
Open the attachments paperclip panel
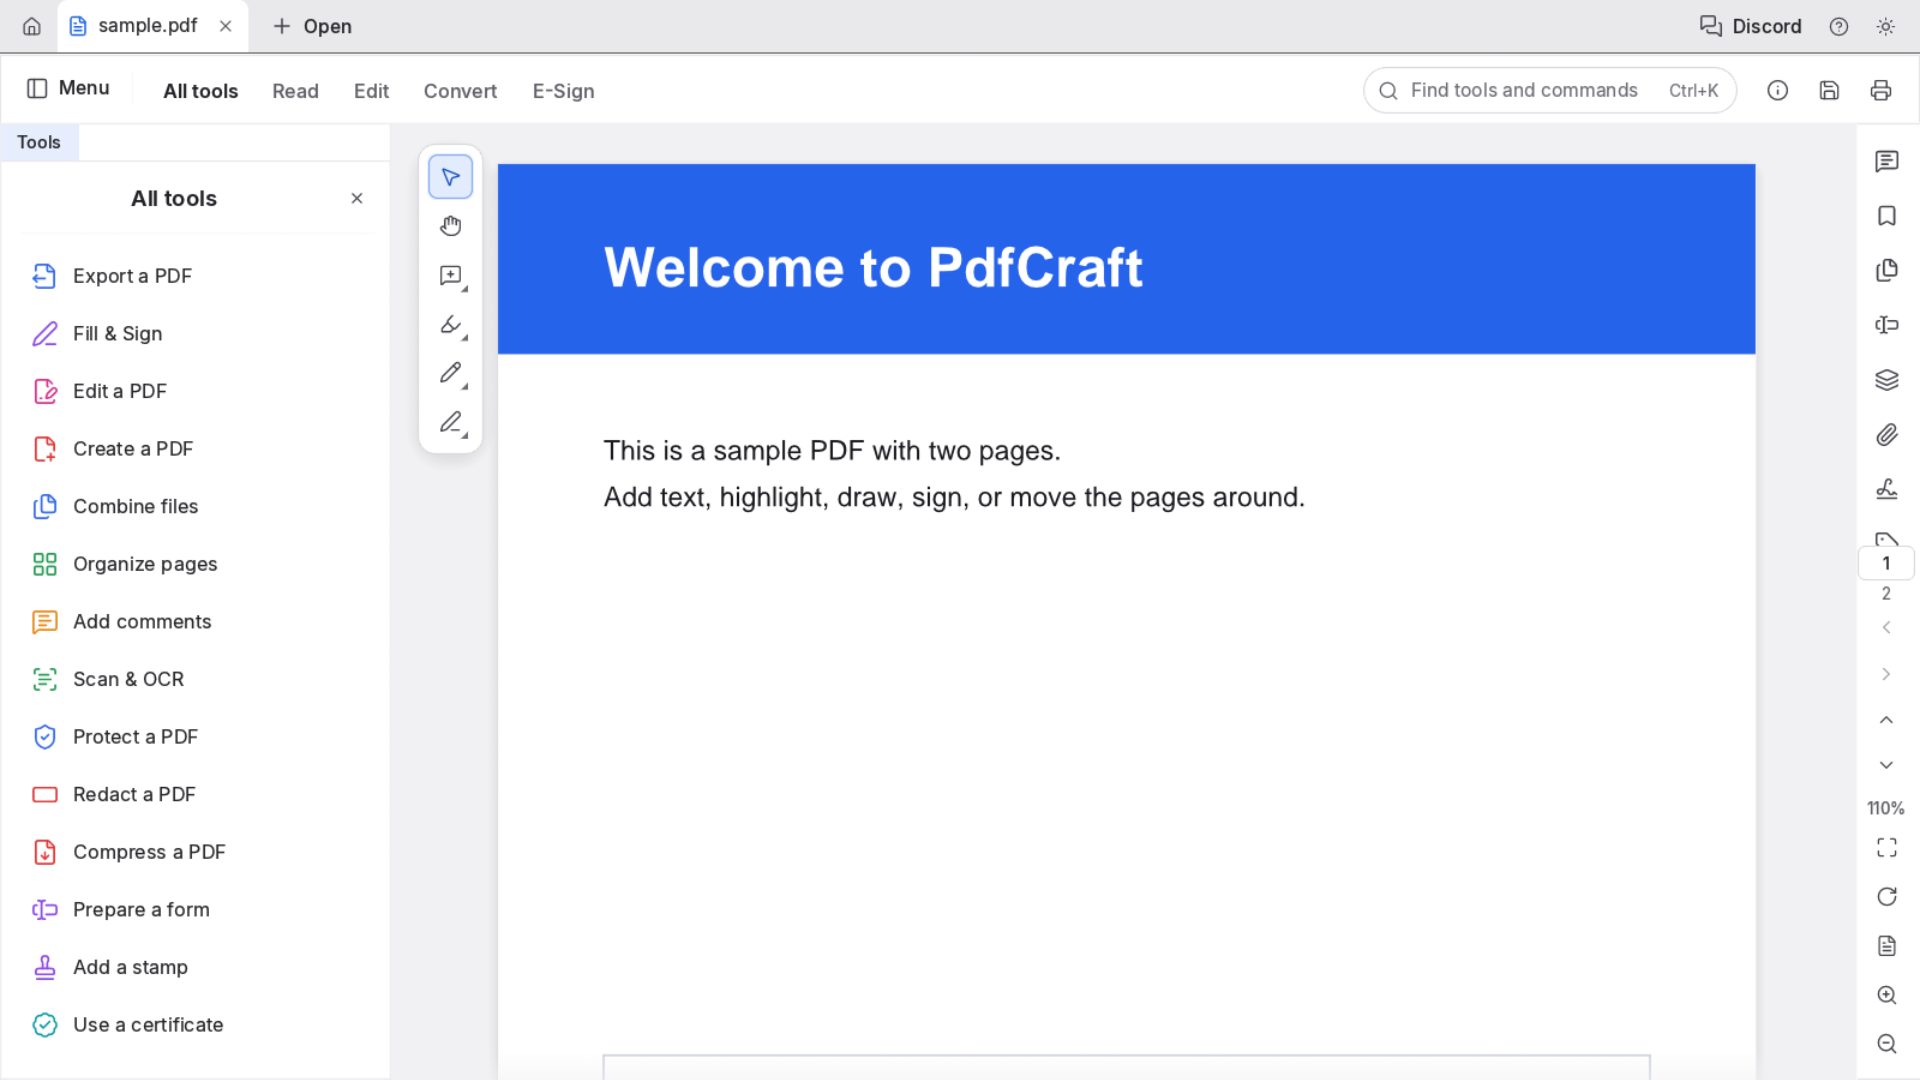1886,435
